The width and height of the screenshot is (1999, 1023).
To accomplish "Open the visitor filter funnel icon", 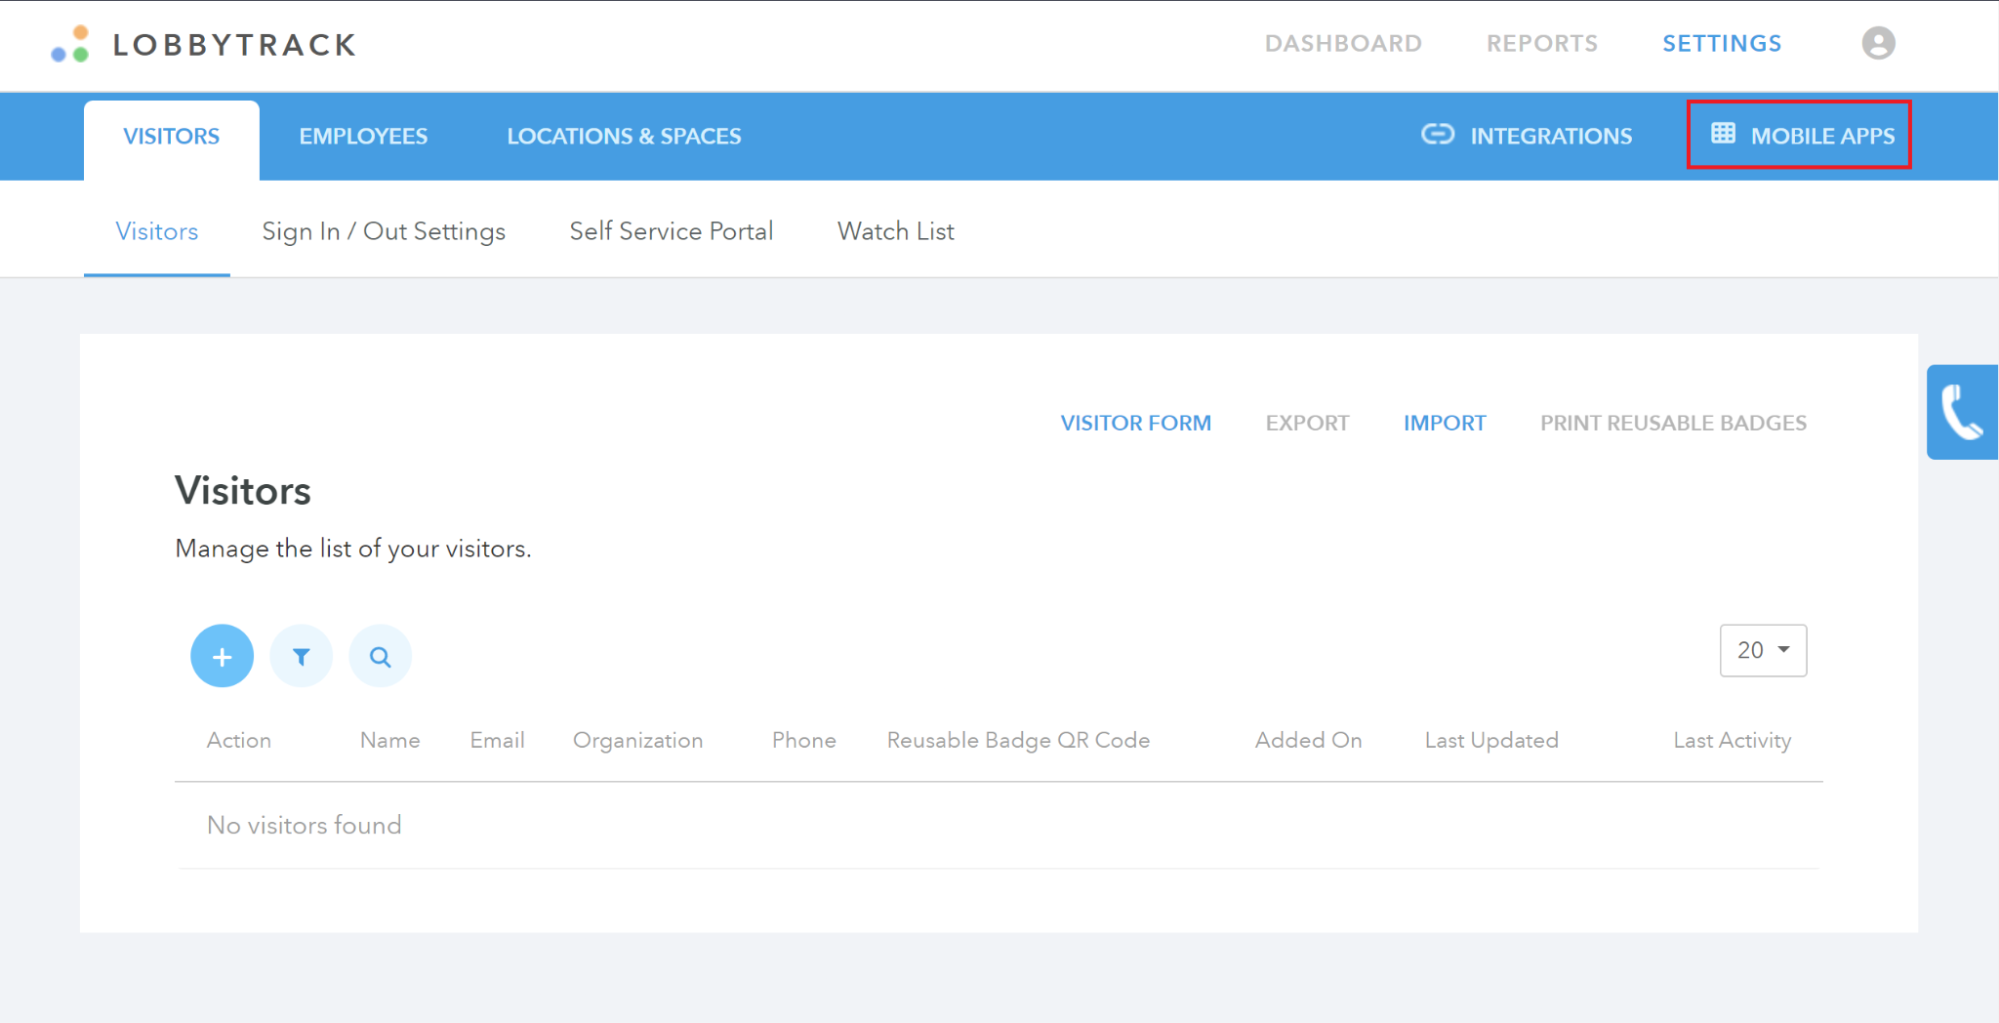I will point(301,656).
